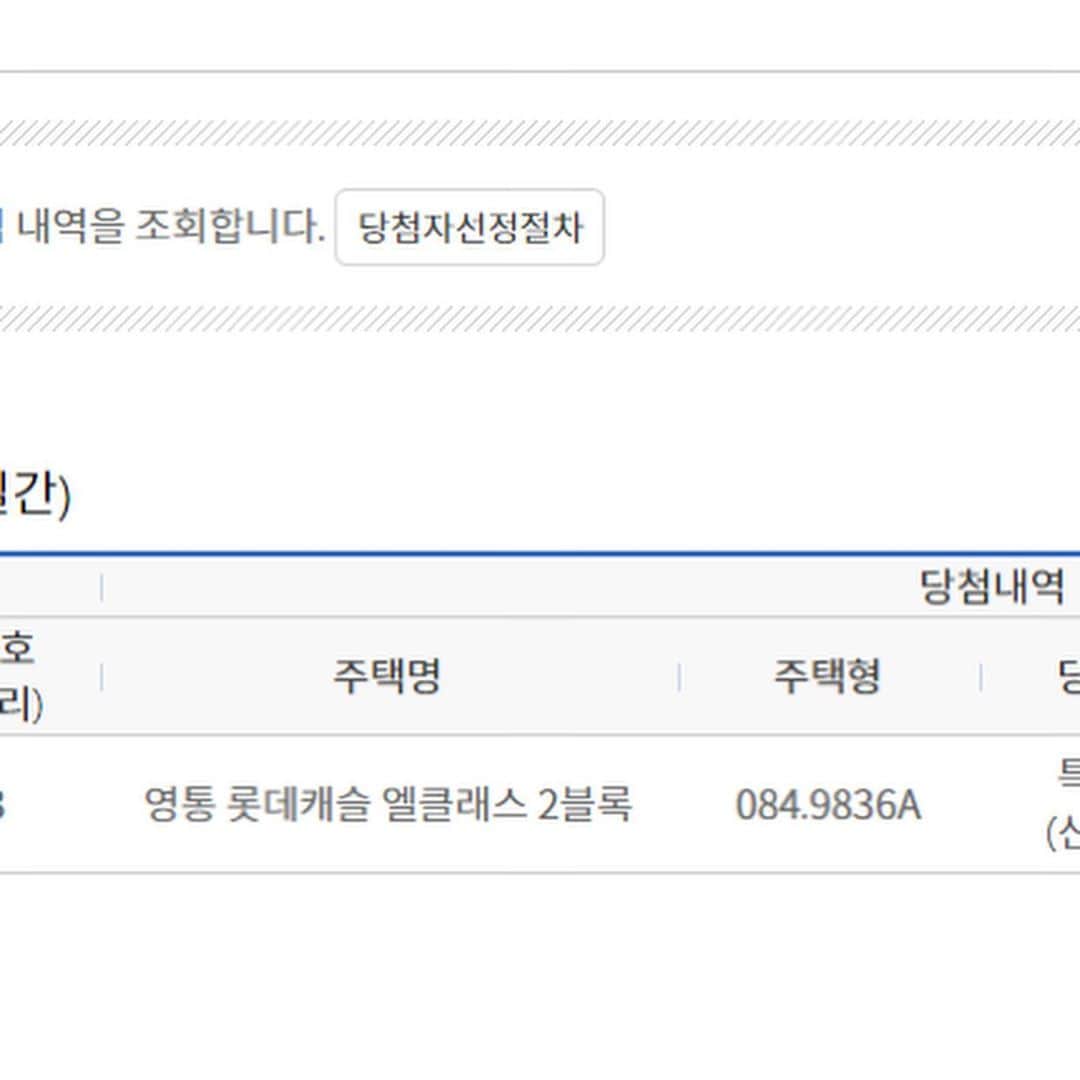Click the blue top border of the table
The image size is (1080, 1080).
coord(540,552)
